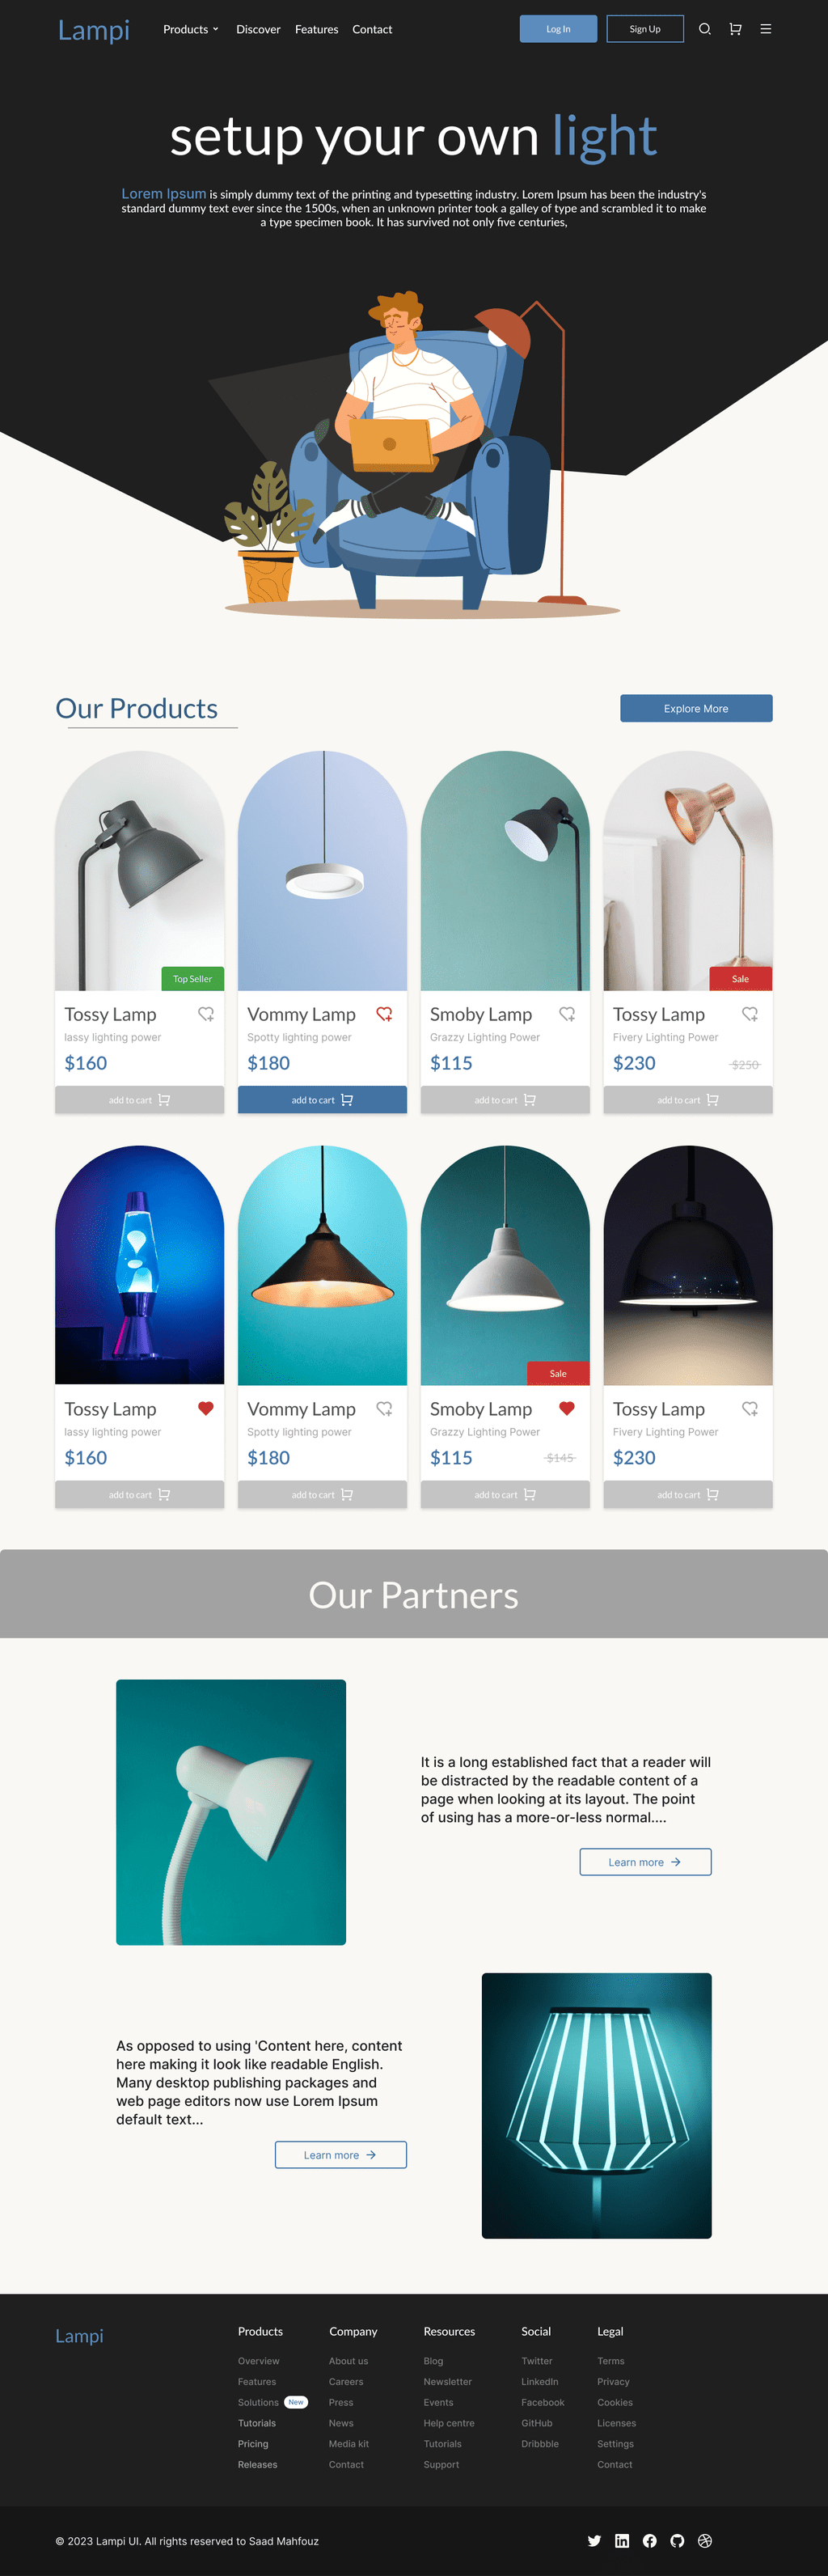Open the Dribbble icon in footer bar
The image size is (828, 2576).
(705, 2540)
